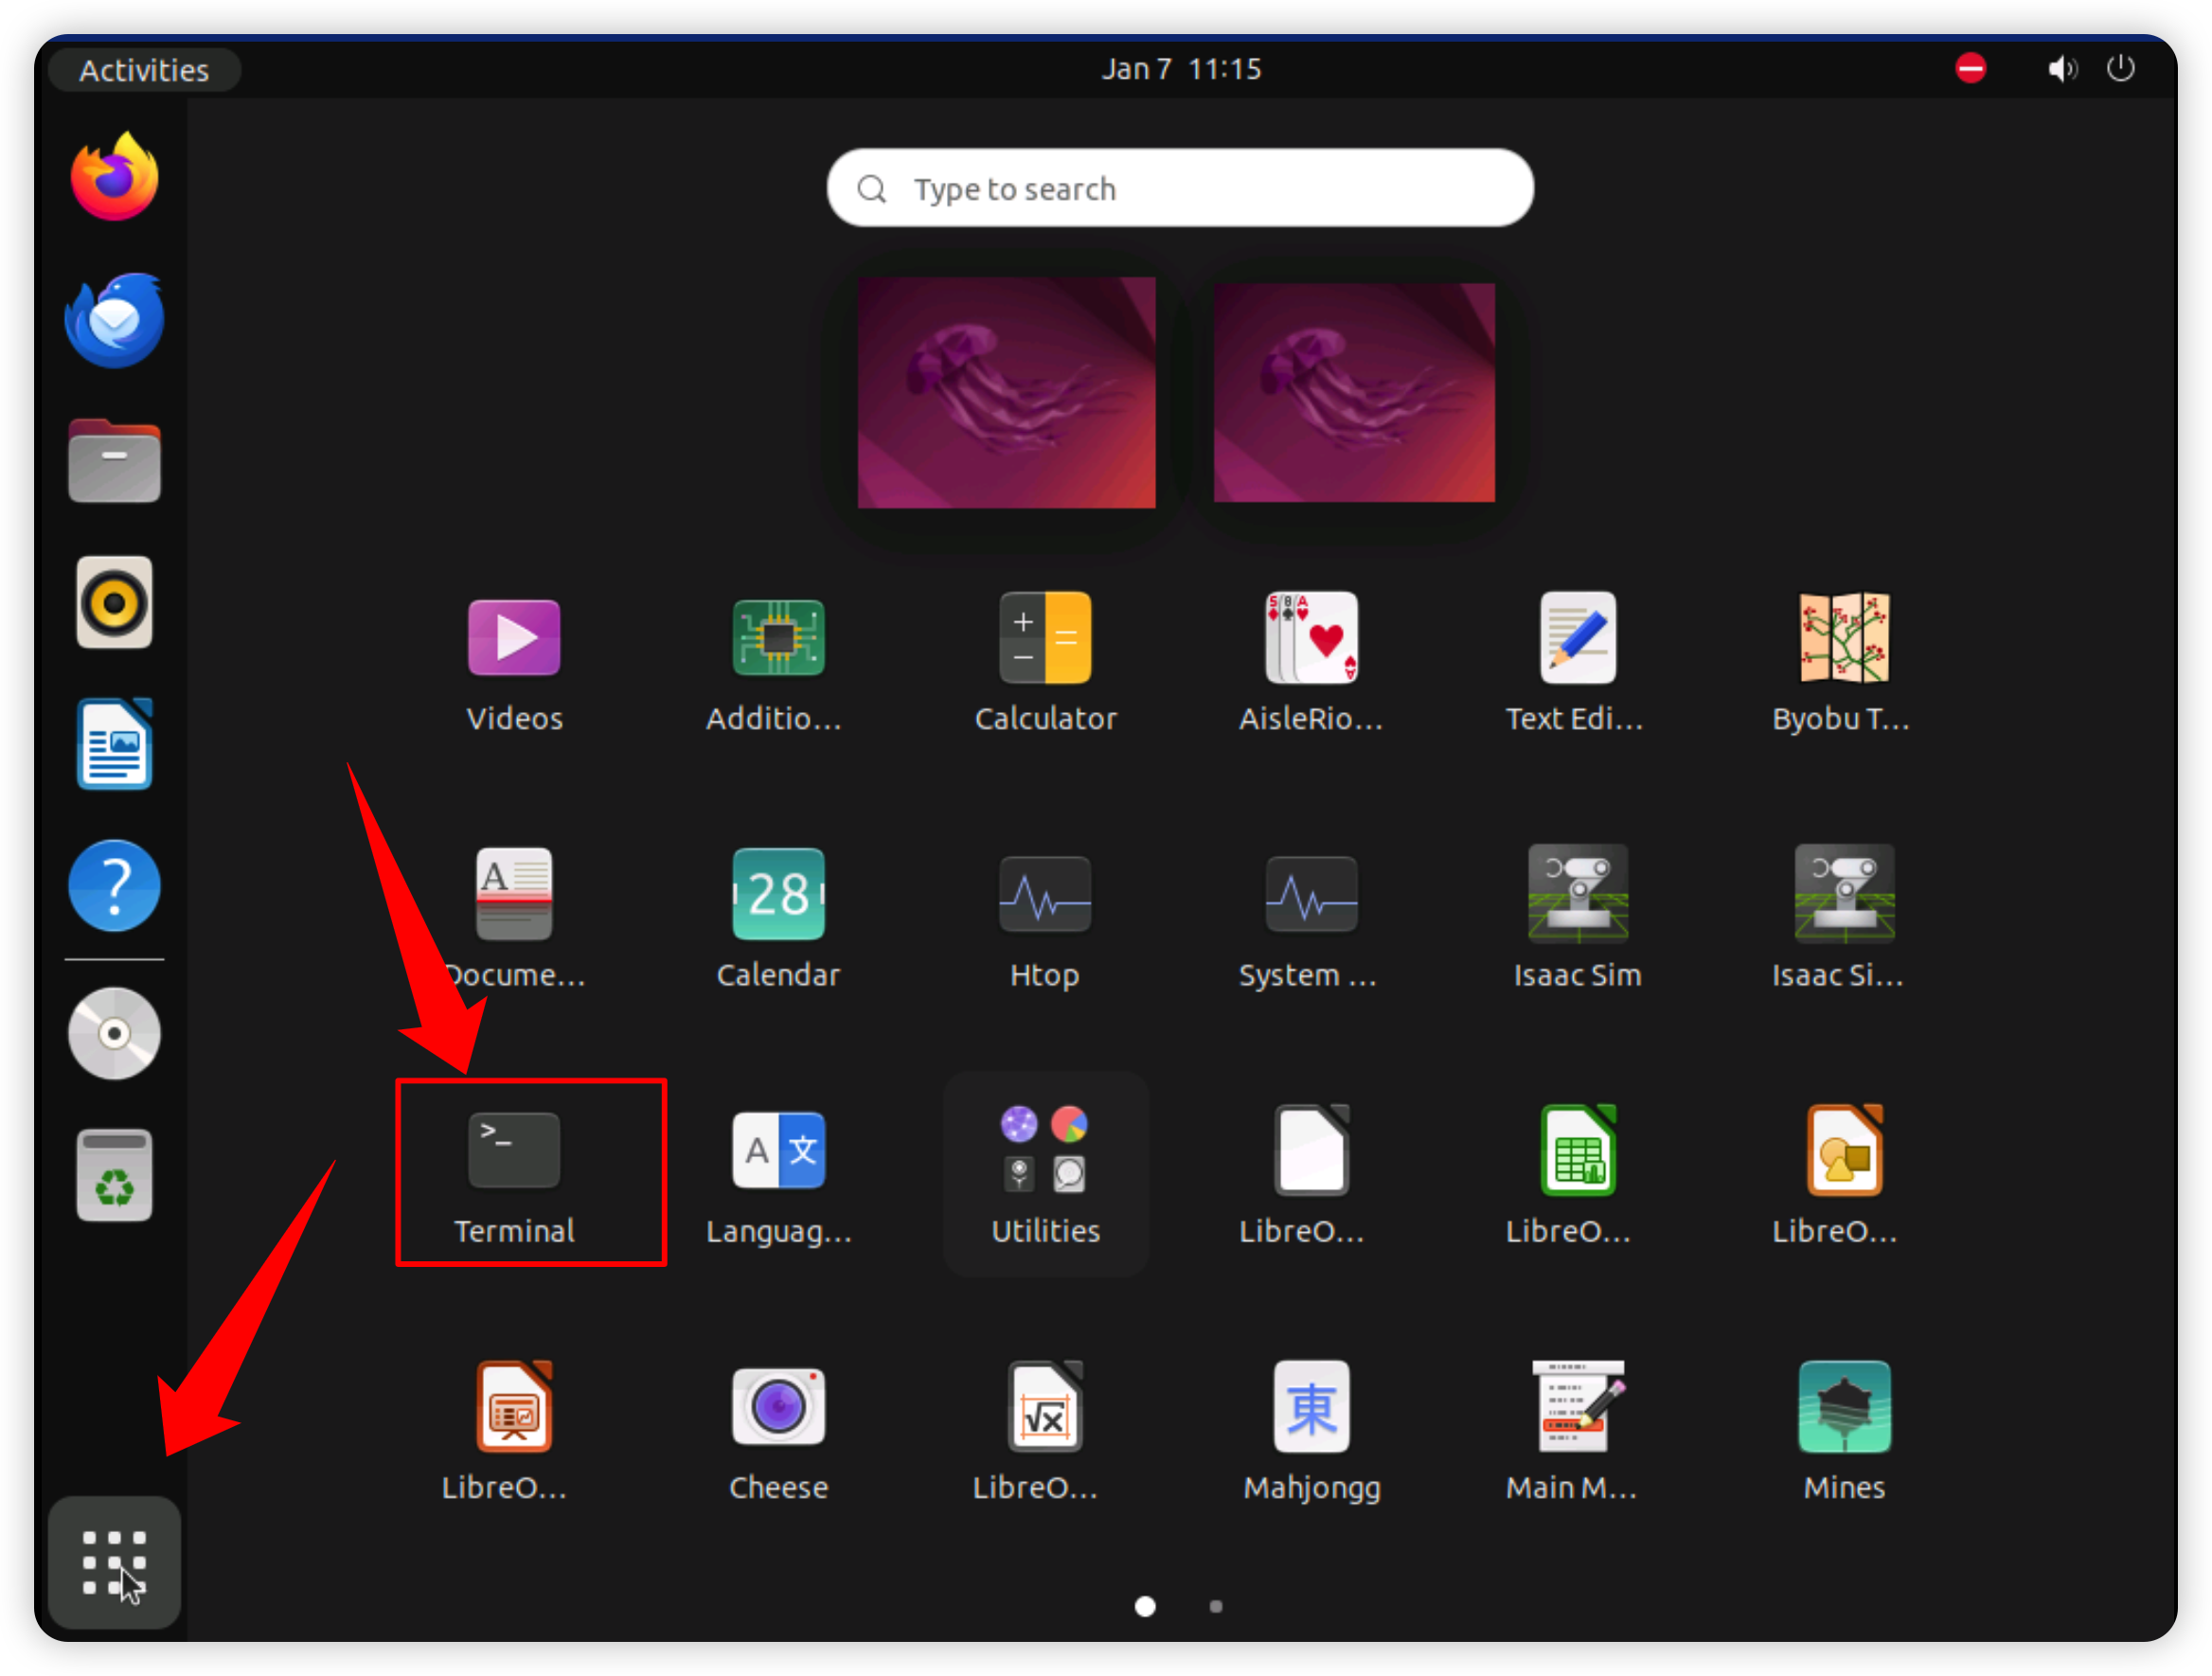2212x1676 pixels.
Task: Open the Terminal application
Action: [514, 1151]
